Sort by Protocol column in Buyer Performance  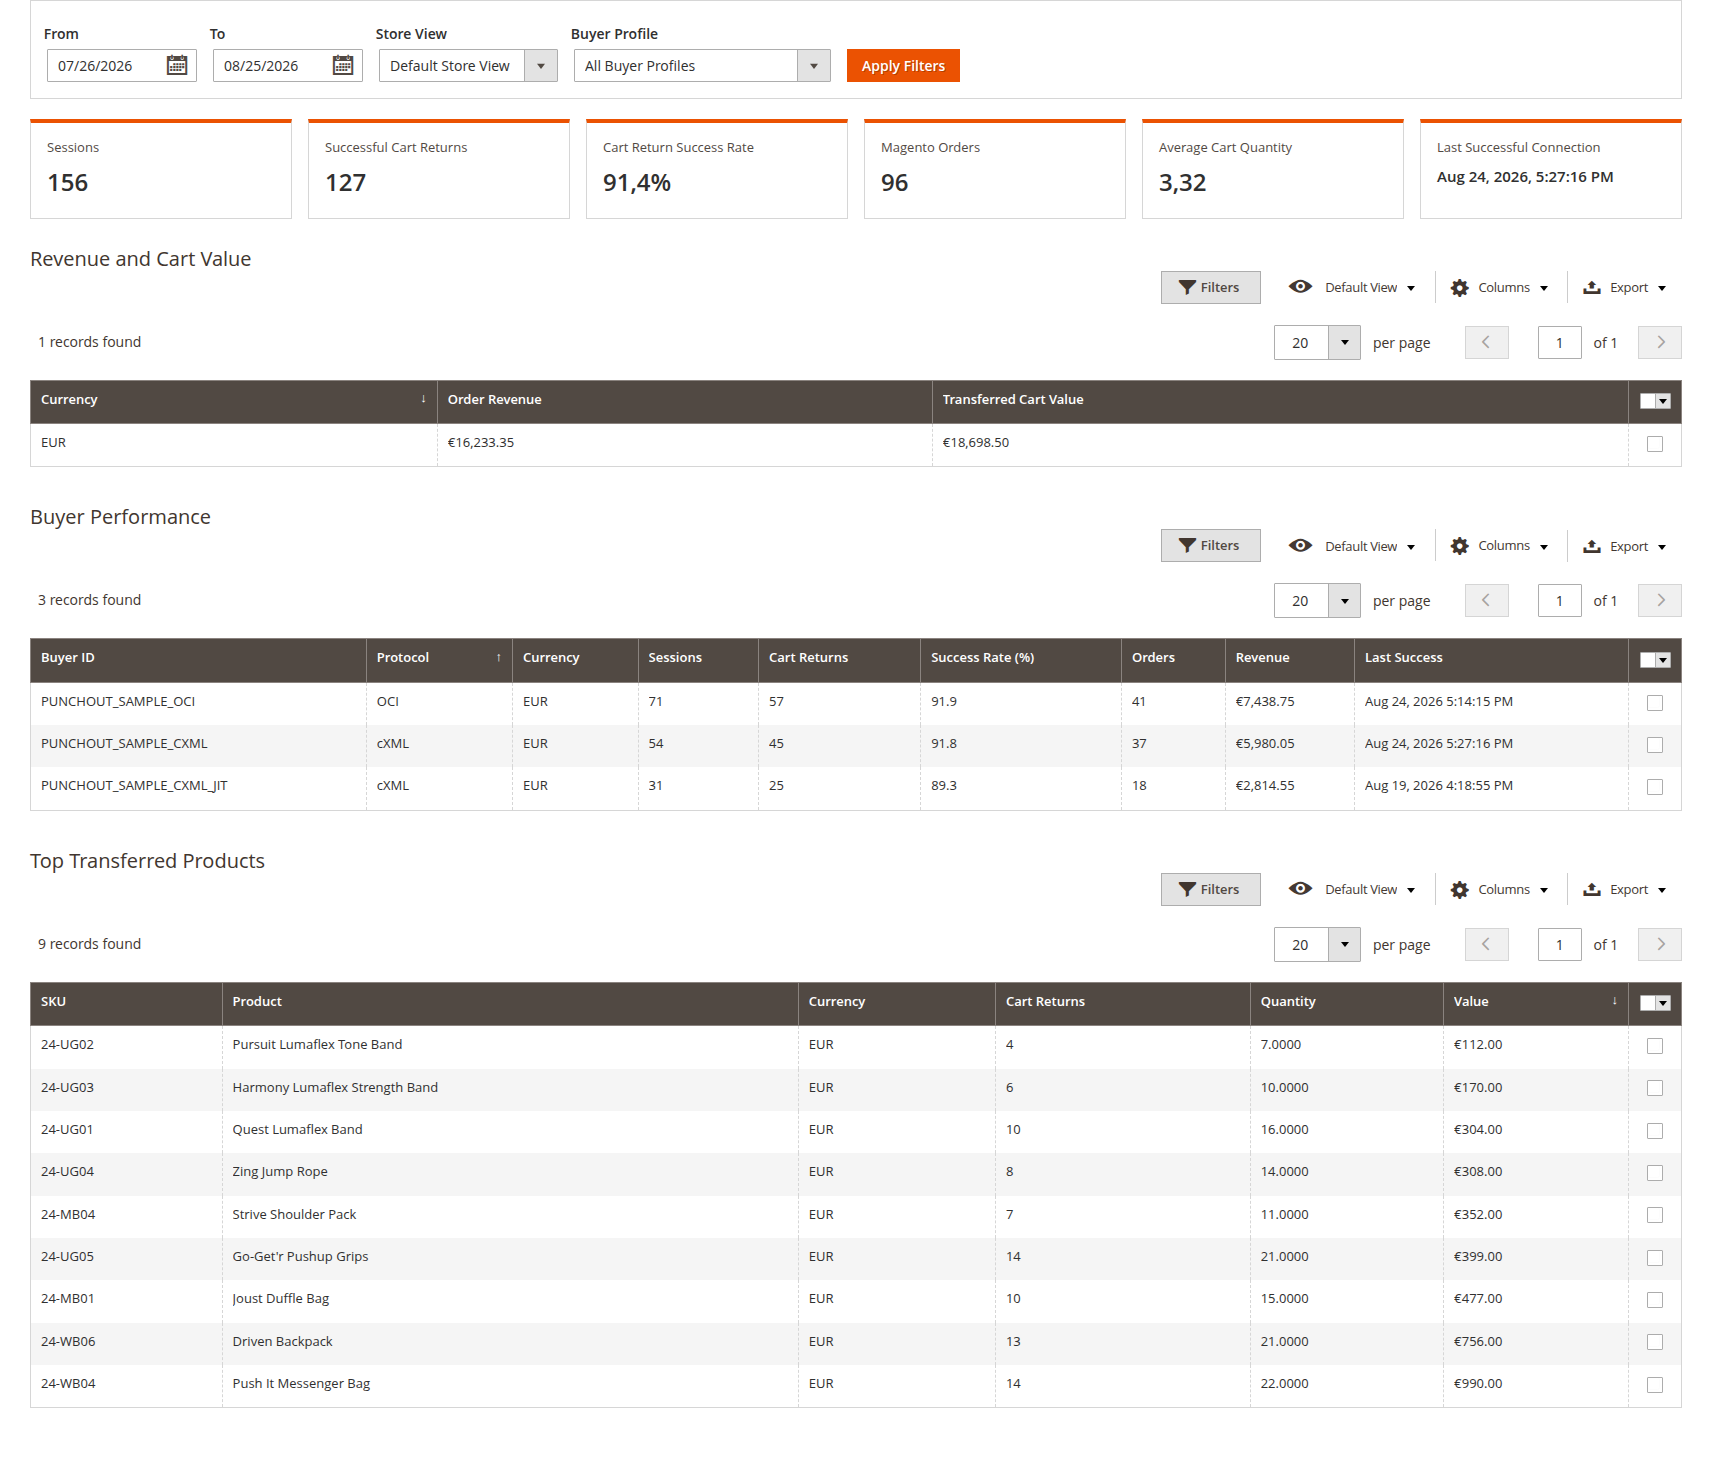(439, 658)
